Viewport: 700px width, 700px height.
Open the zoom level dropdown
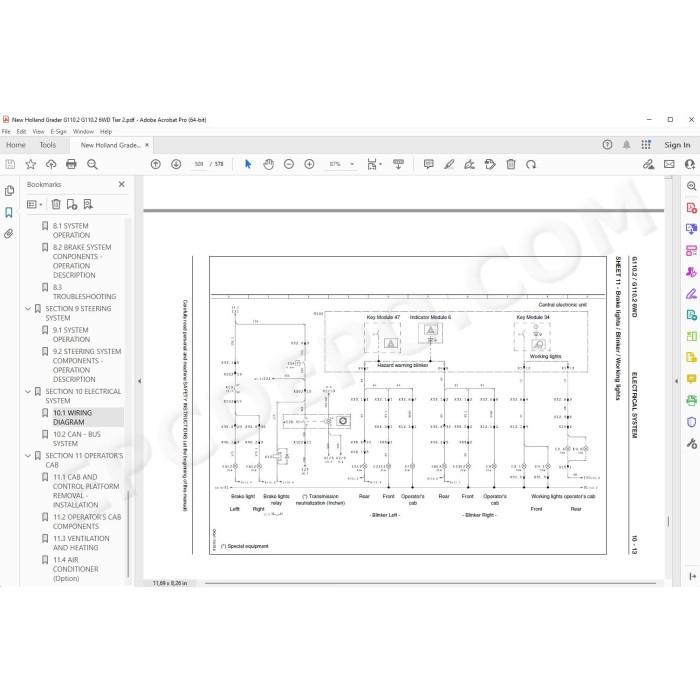[352, 164]
